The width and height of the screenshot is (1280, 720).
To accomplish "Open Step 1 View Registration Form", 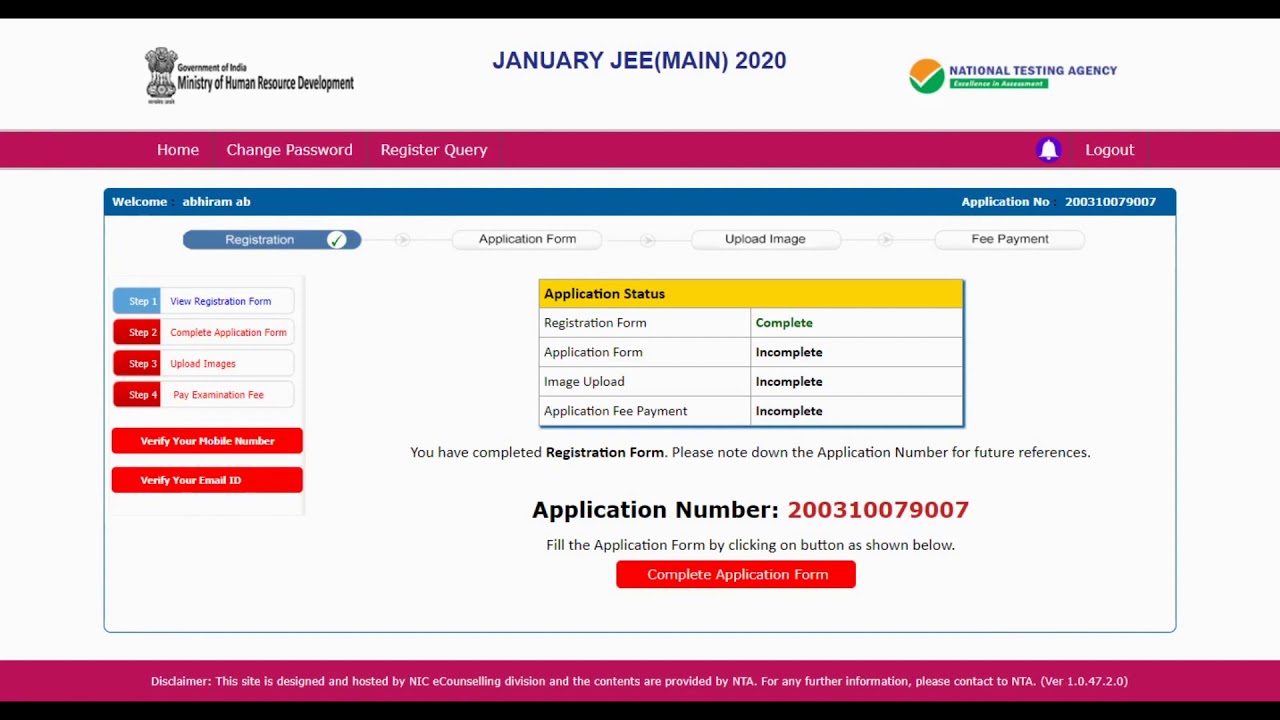I will pos(203,301).
